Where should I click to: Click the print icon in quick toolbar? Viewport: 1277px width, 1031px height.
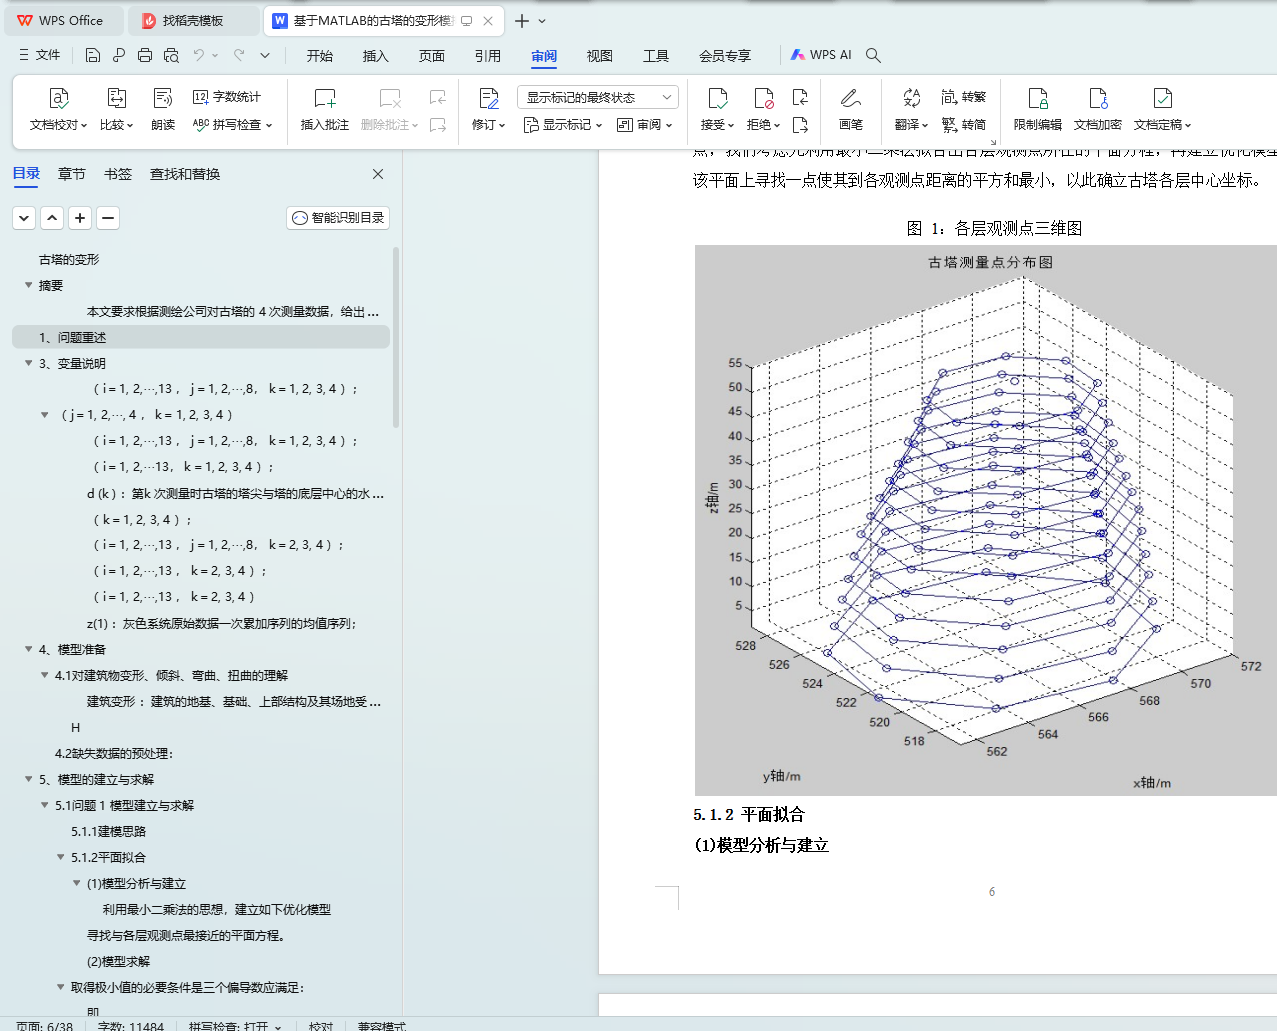[x=145, y=55]
